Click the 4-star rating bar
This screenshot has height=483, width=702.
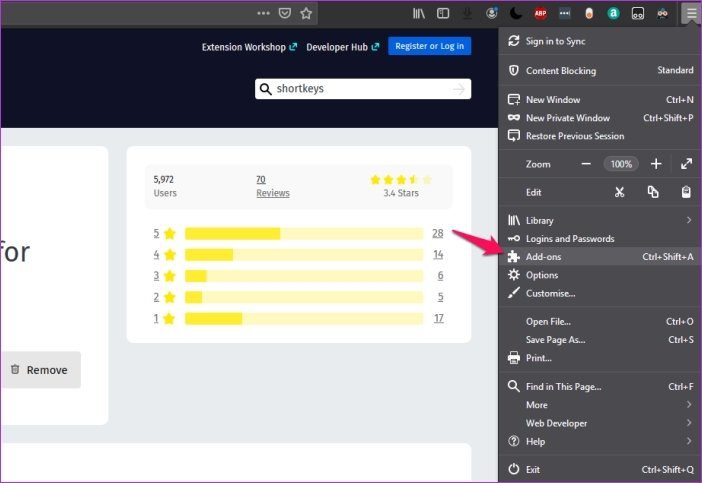coord(304,255)
